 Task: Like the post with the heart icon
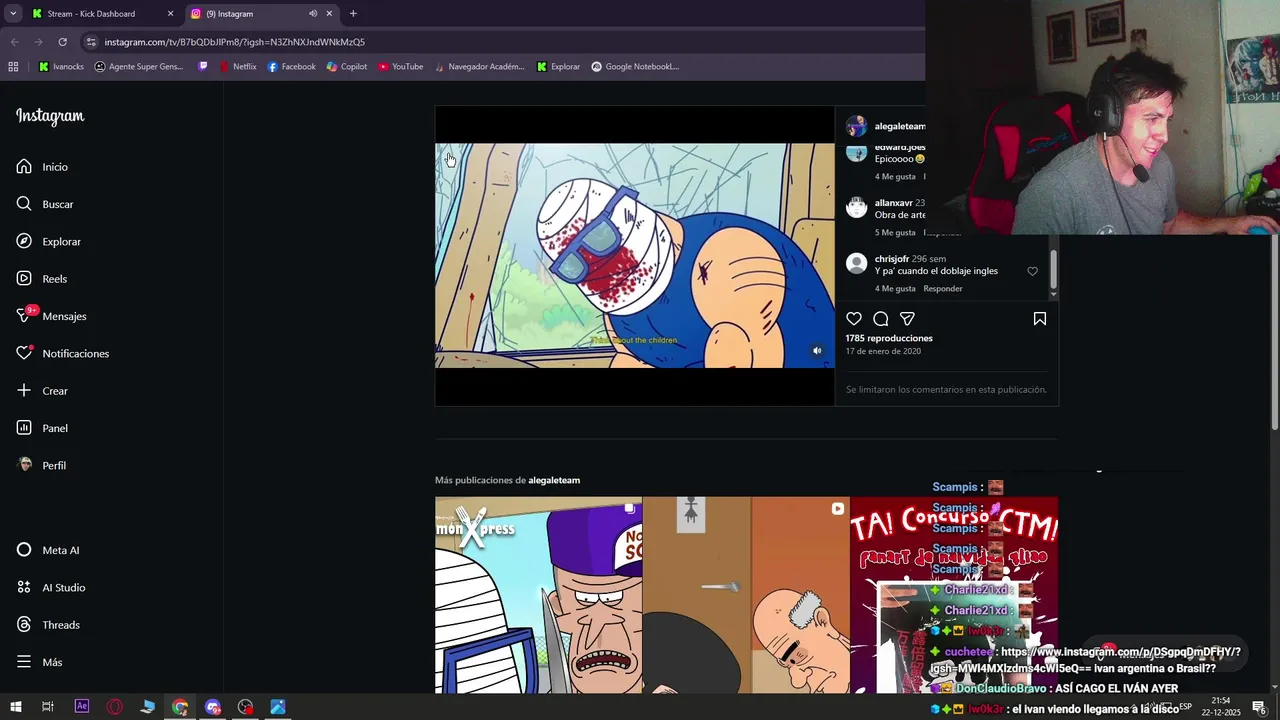854,319
